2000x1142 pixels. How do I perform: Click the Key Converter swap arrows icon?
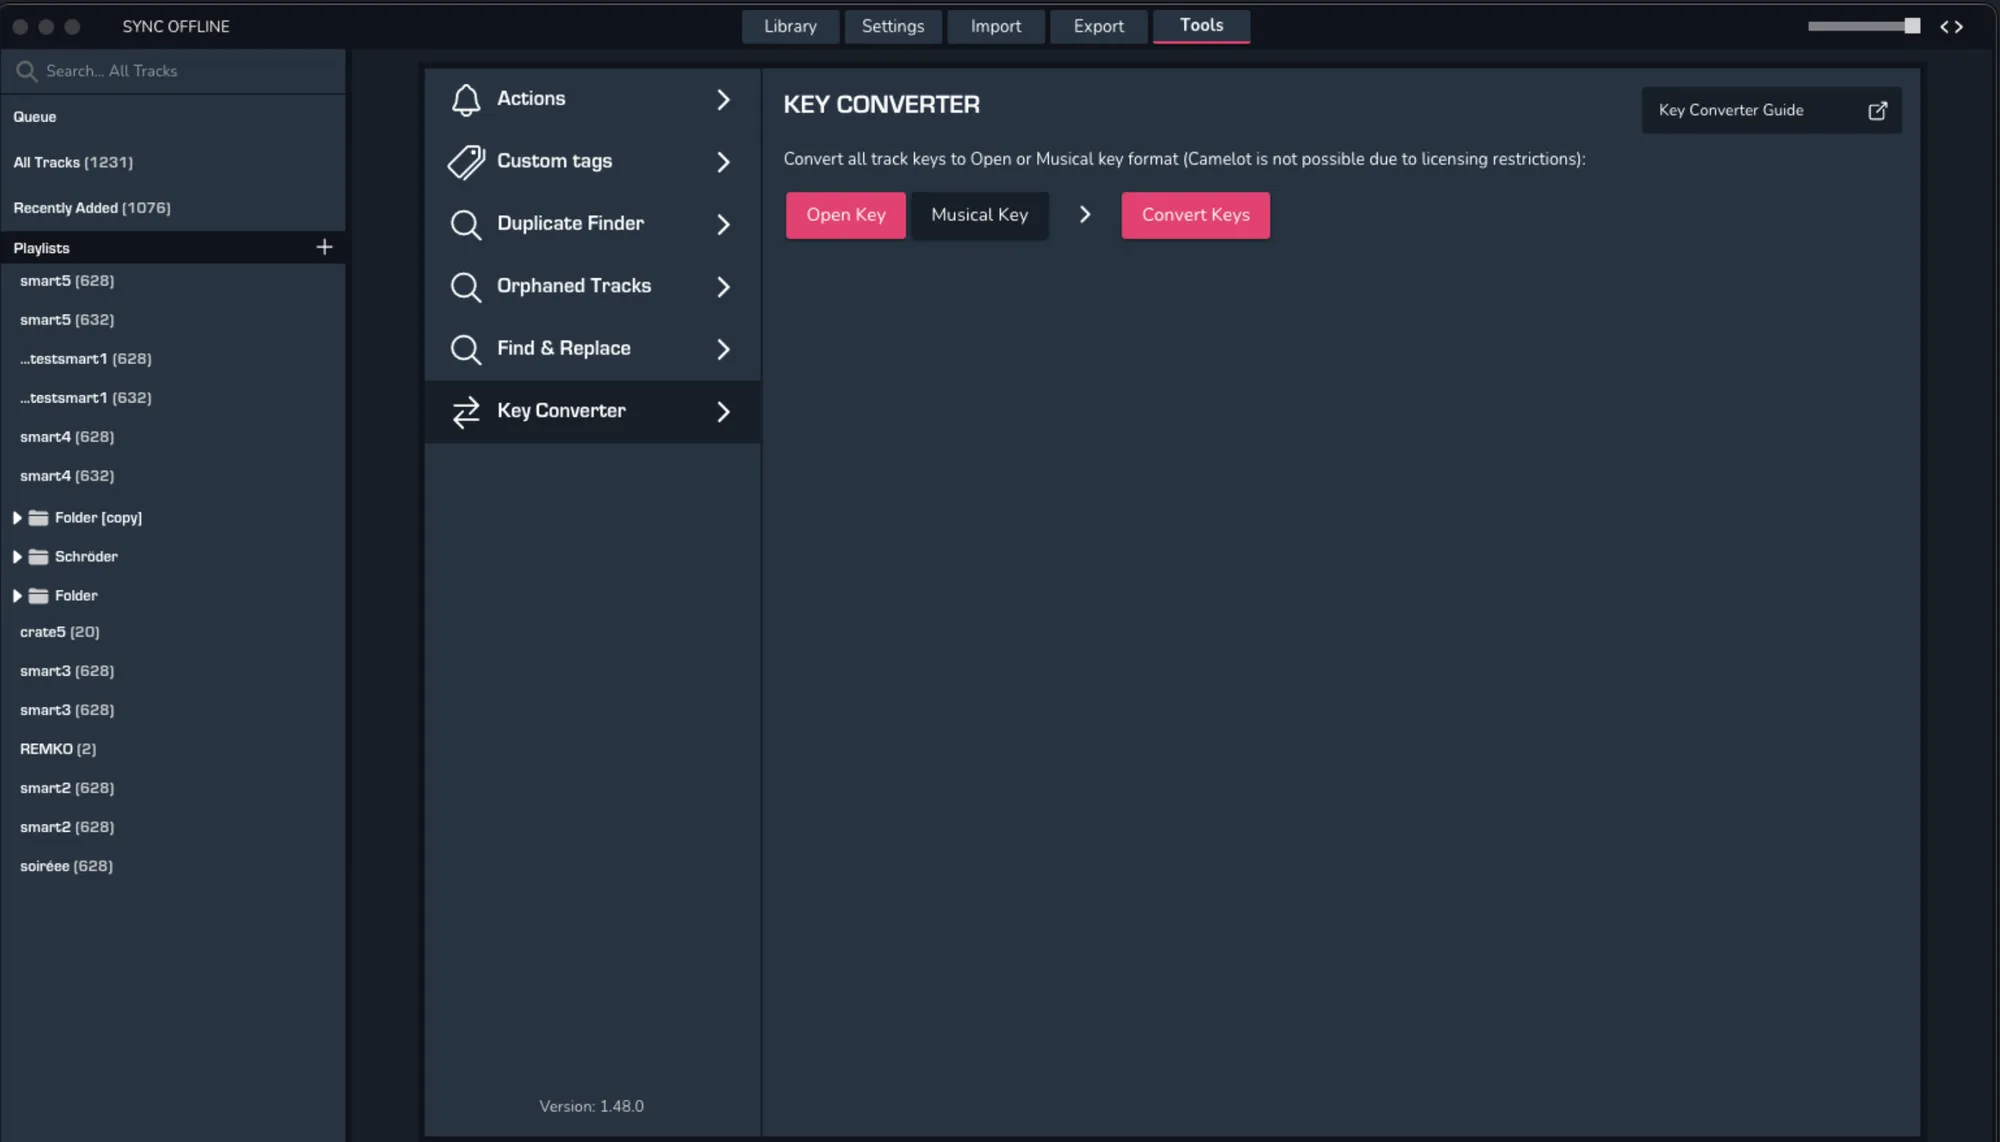click(x=466, y=412)
